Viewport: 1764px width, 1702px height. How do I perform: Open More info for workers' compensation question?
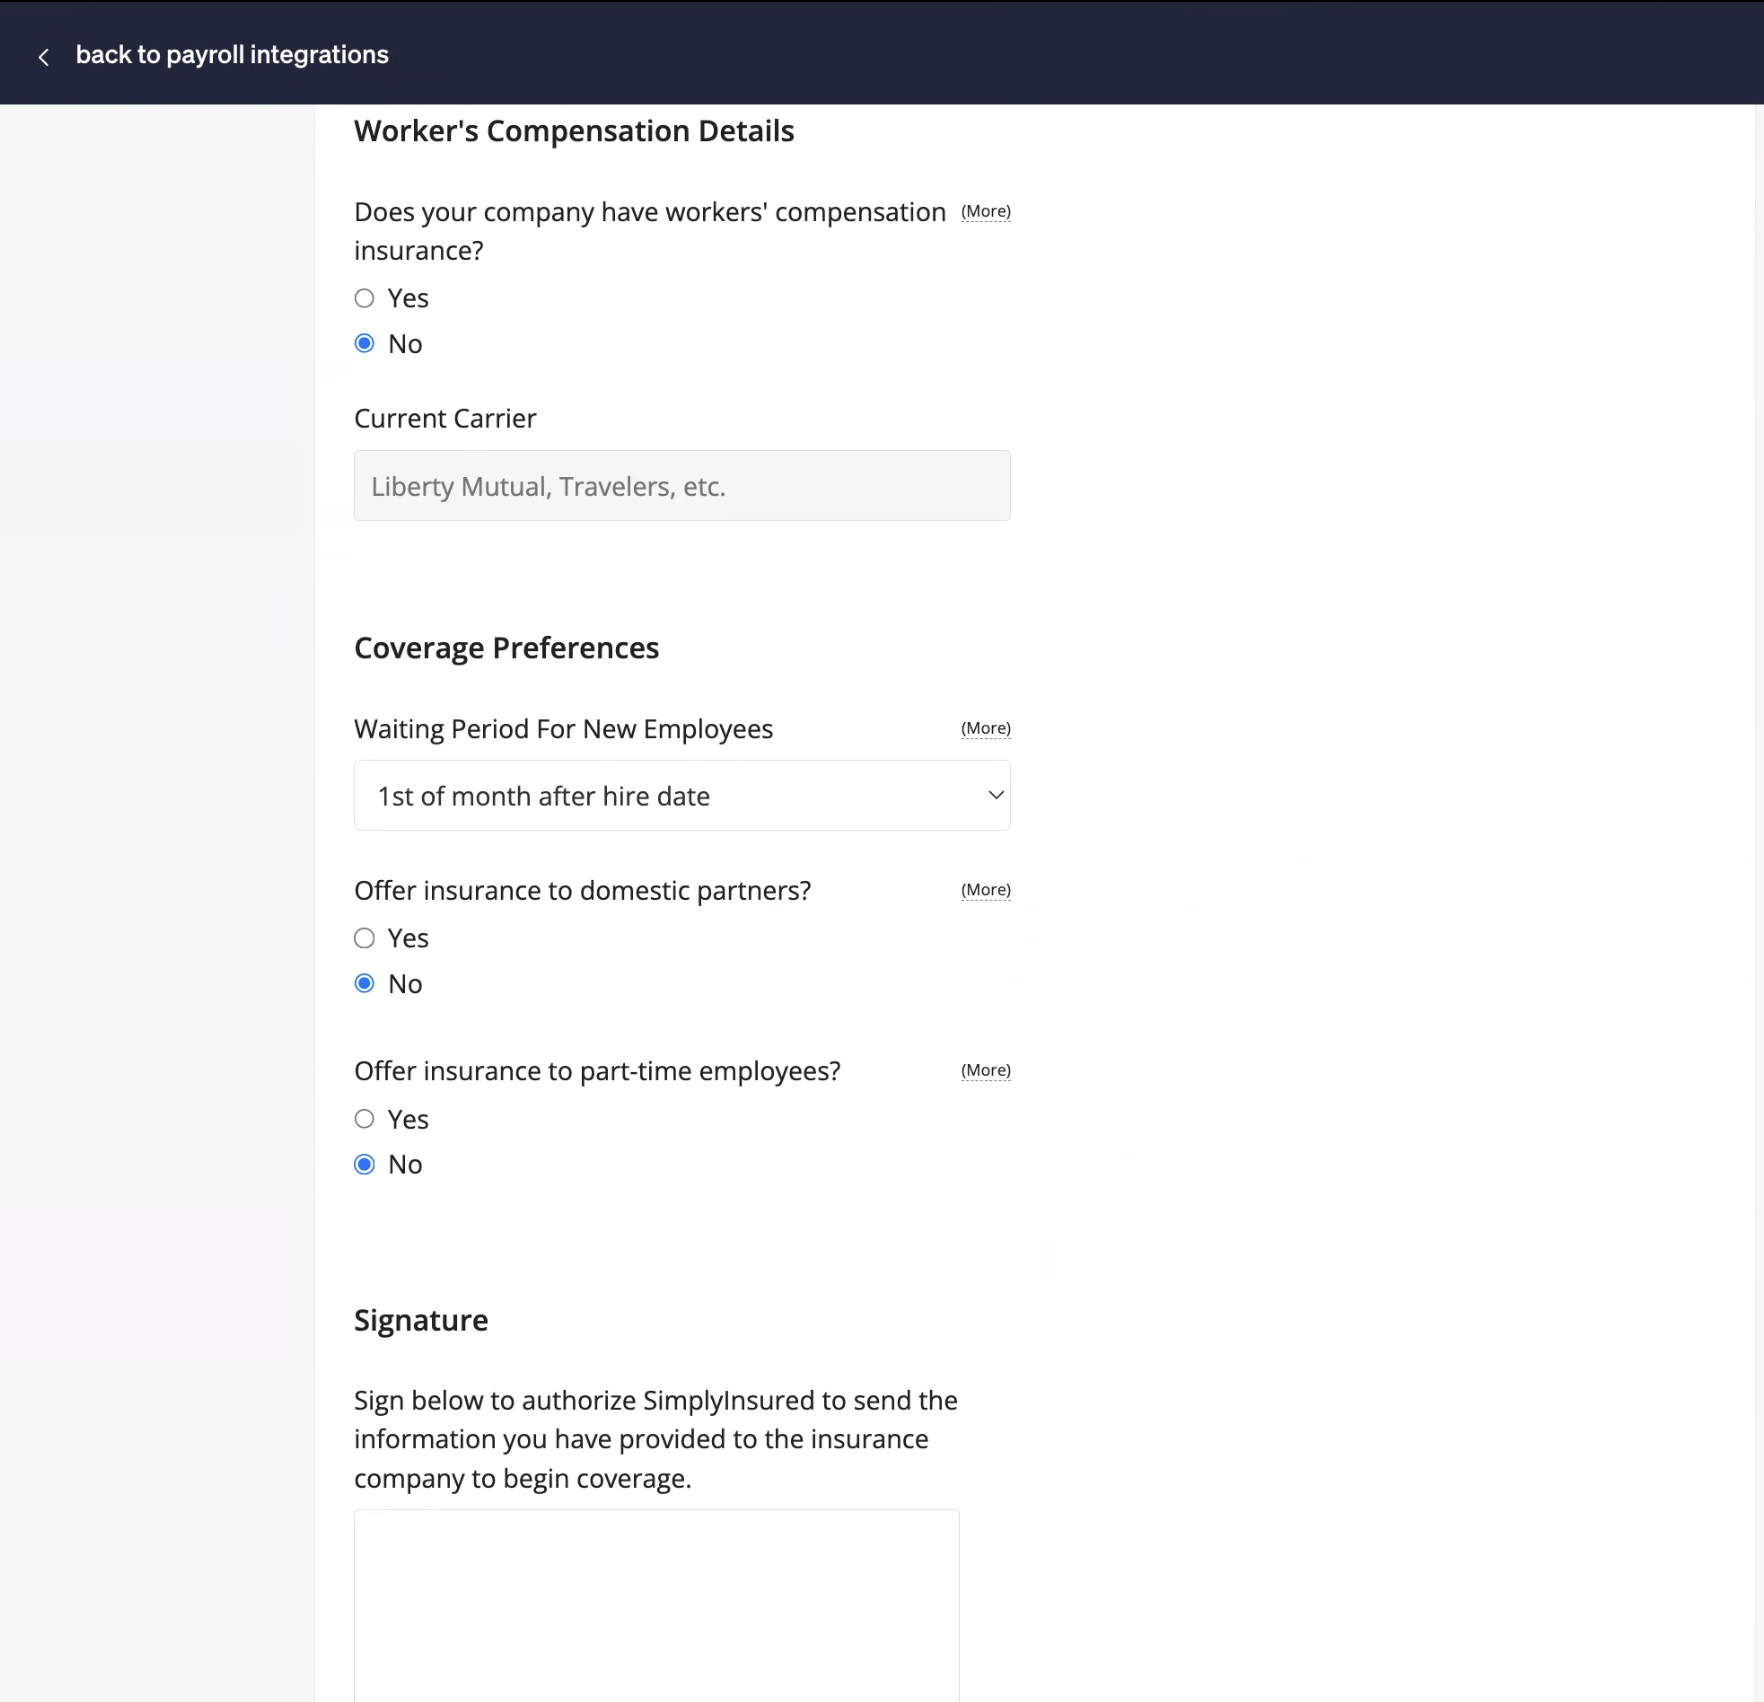tap(985, 211)
